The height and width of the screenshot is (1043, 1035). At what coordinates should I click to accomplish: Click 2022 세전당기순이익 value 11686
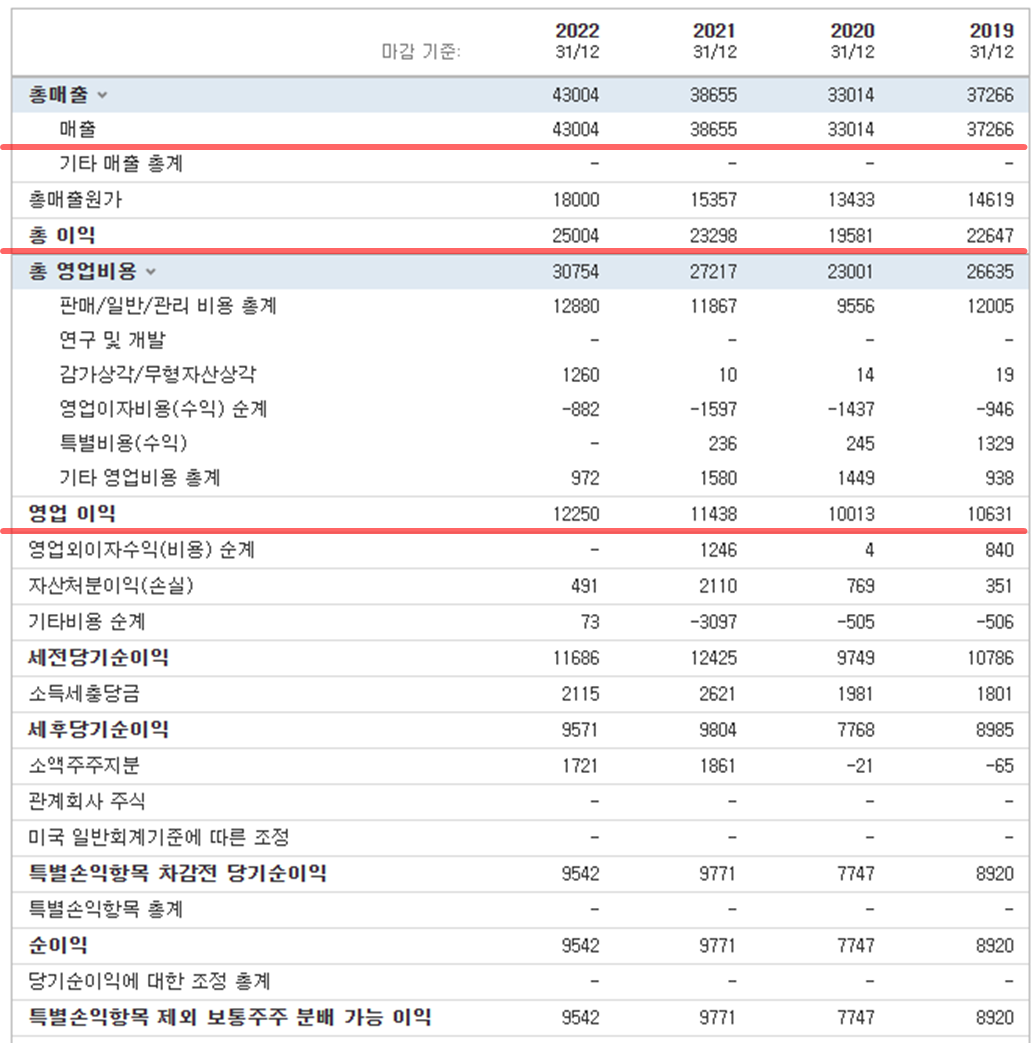point(576,658)
